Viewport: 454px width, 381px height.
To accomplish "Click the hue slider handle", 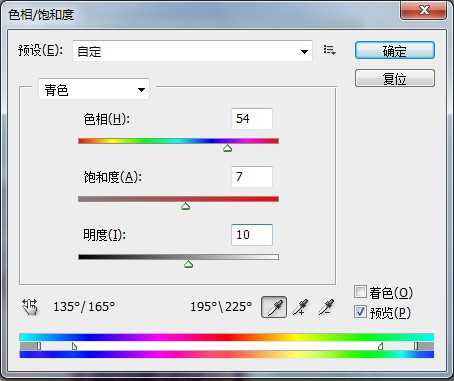I will click(x=227, y=148).
